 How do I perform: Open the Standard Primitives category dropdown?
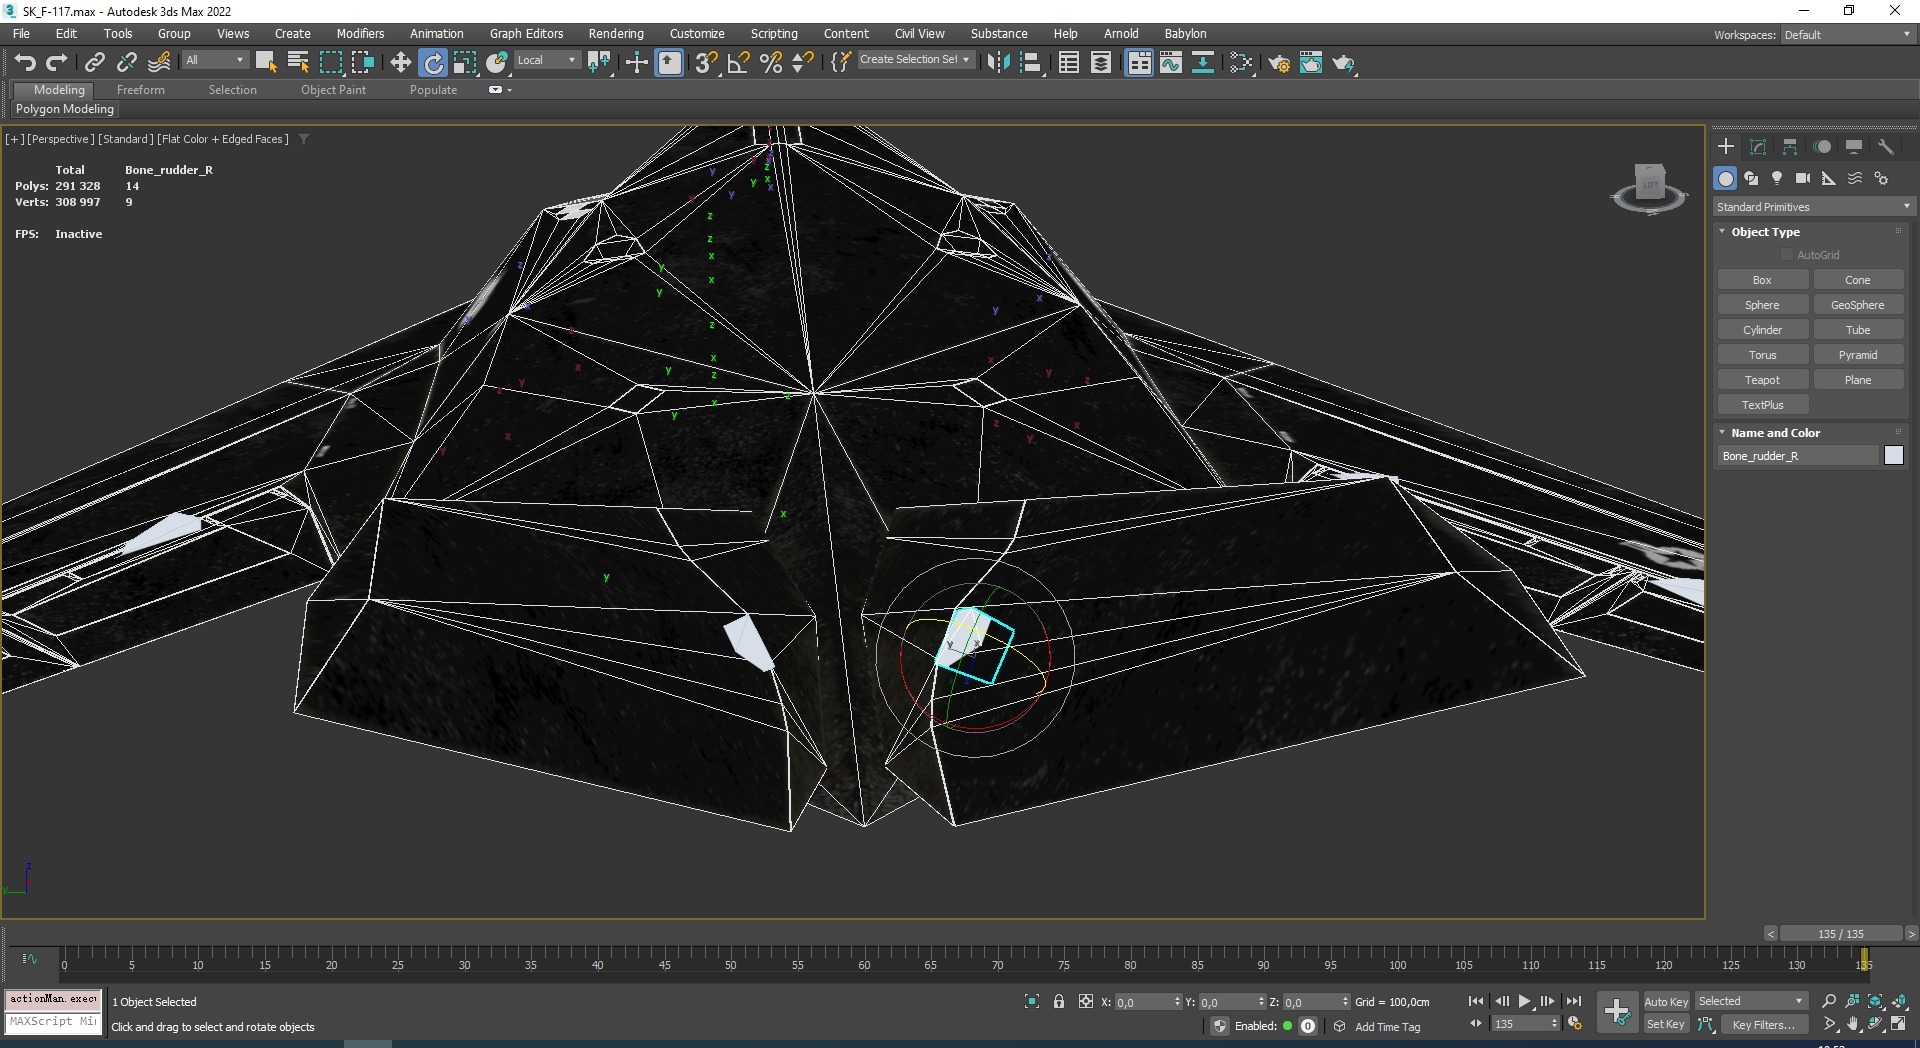pyautogui.click(x=1813, y=207)
